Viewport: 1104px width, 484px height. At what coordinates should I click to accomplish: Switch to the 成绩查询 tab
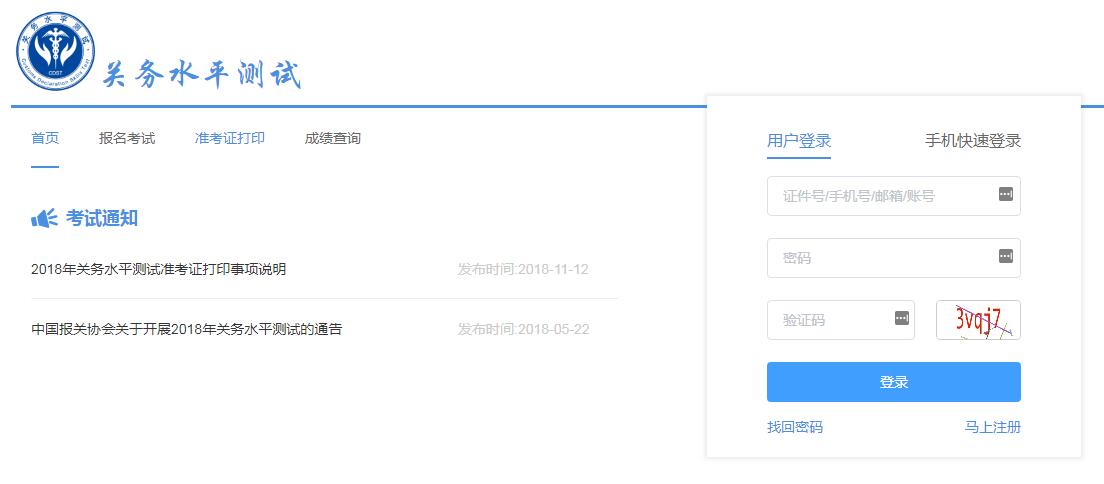[x=332, y=138]
